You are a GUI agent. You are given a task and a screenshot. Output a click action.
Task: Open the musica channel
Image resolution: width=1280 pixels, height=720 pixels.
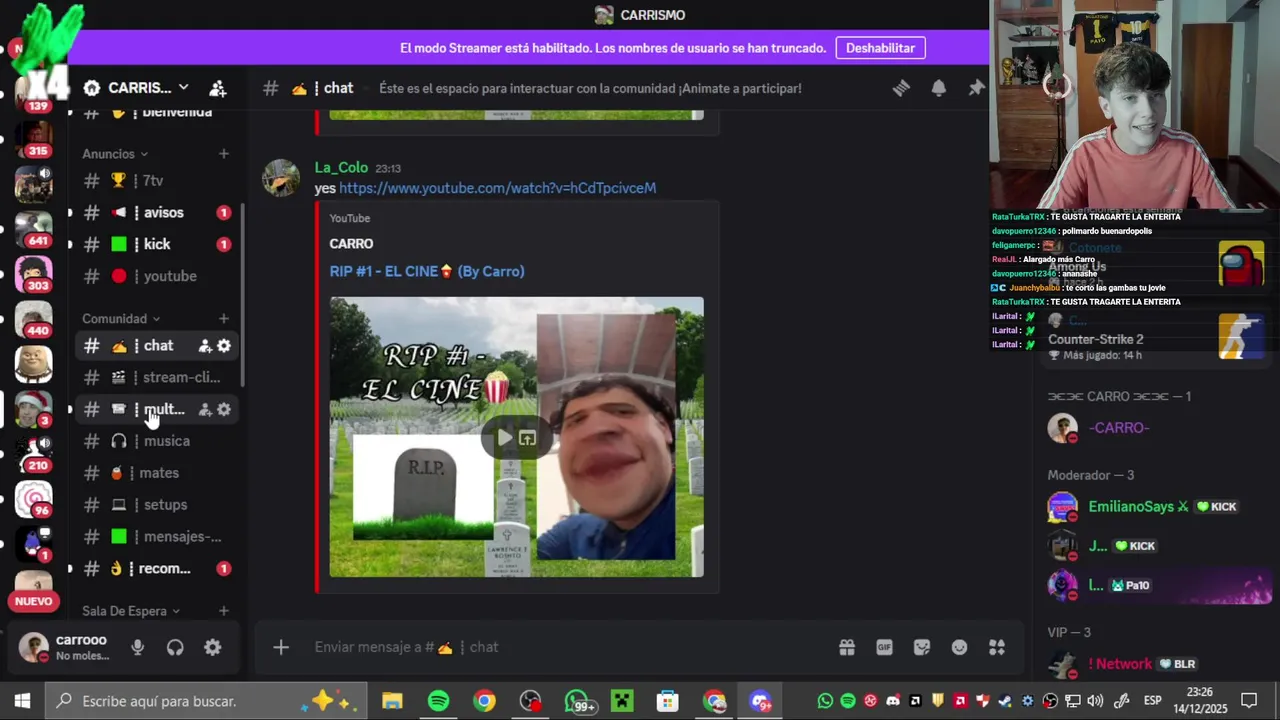coord(157,441)
